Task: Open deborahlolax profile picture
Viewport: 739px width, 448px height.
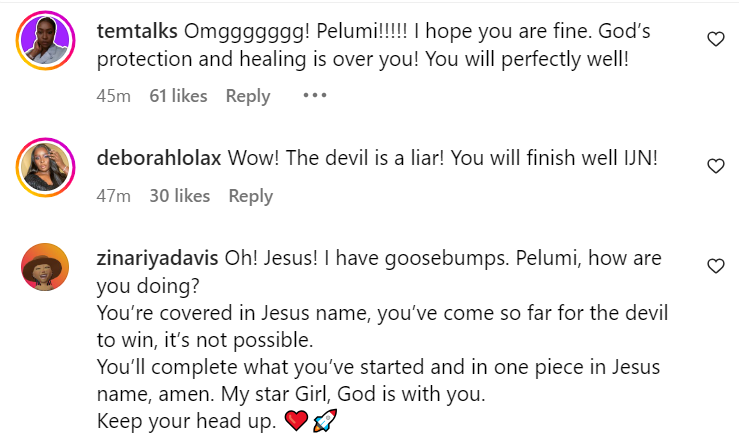Action: 46,169
